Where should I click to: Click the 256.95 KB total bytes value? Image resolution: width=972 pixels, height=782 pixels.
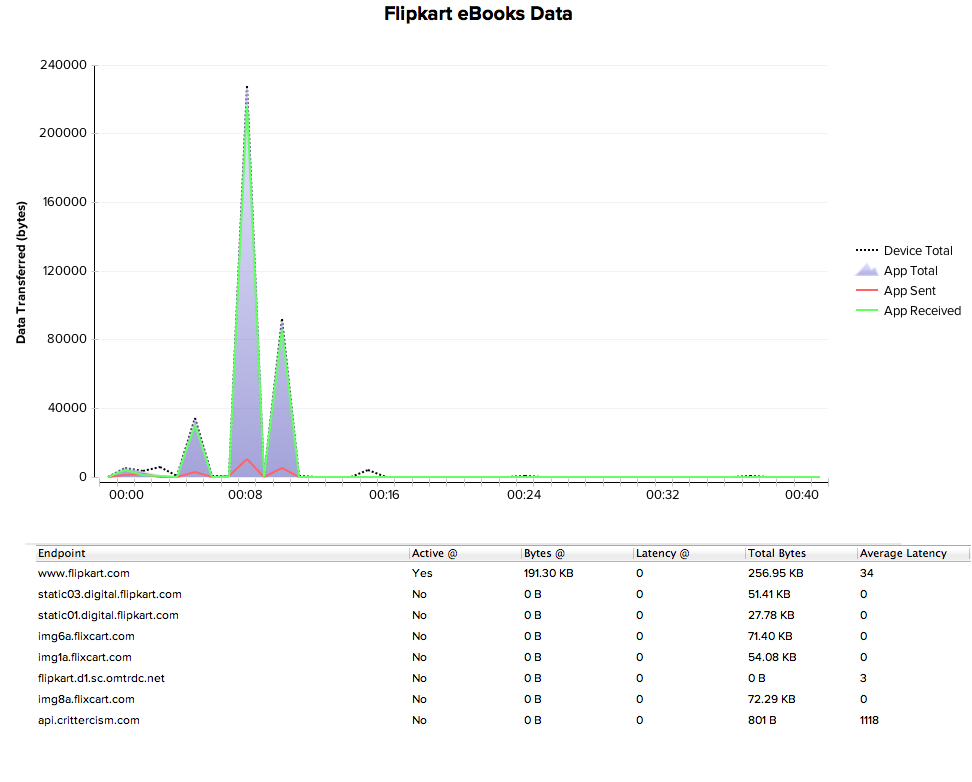[x=775, y=573]
